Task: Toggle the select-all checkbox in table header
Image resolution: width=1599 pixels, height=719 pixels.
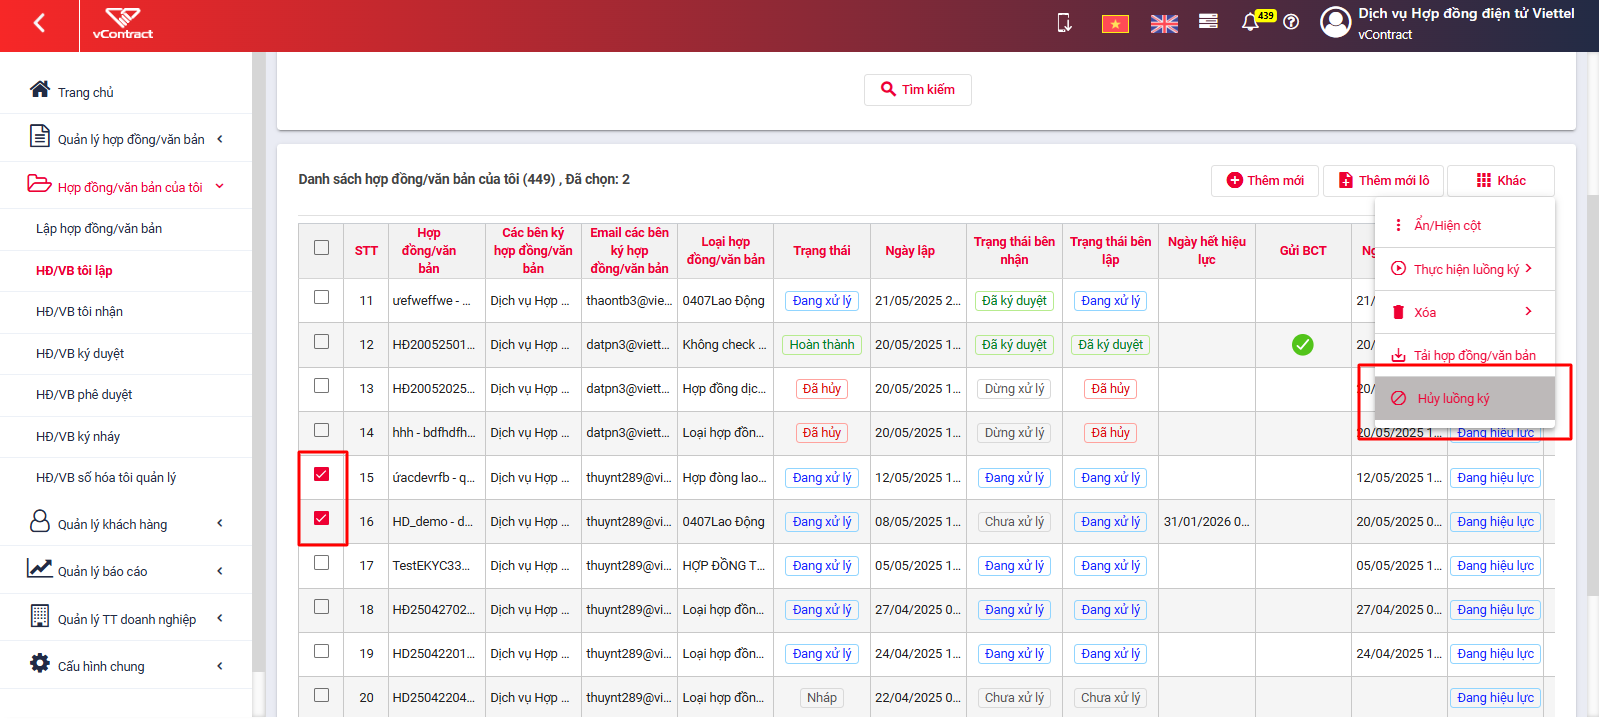Action: (321, 247)
